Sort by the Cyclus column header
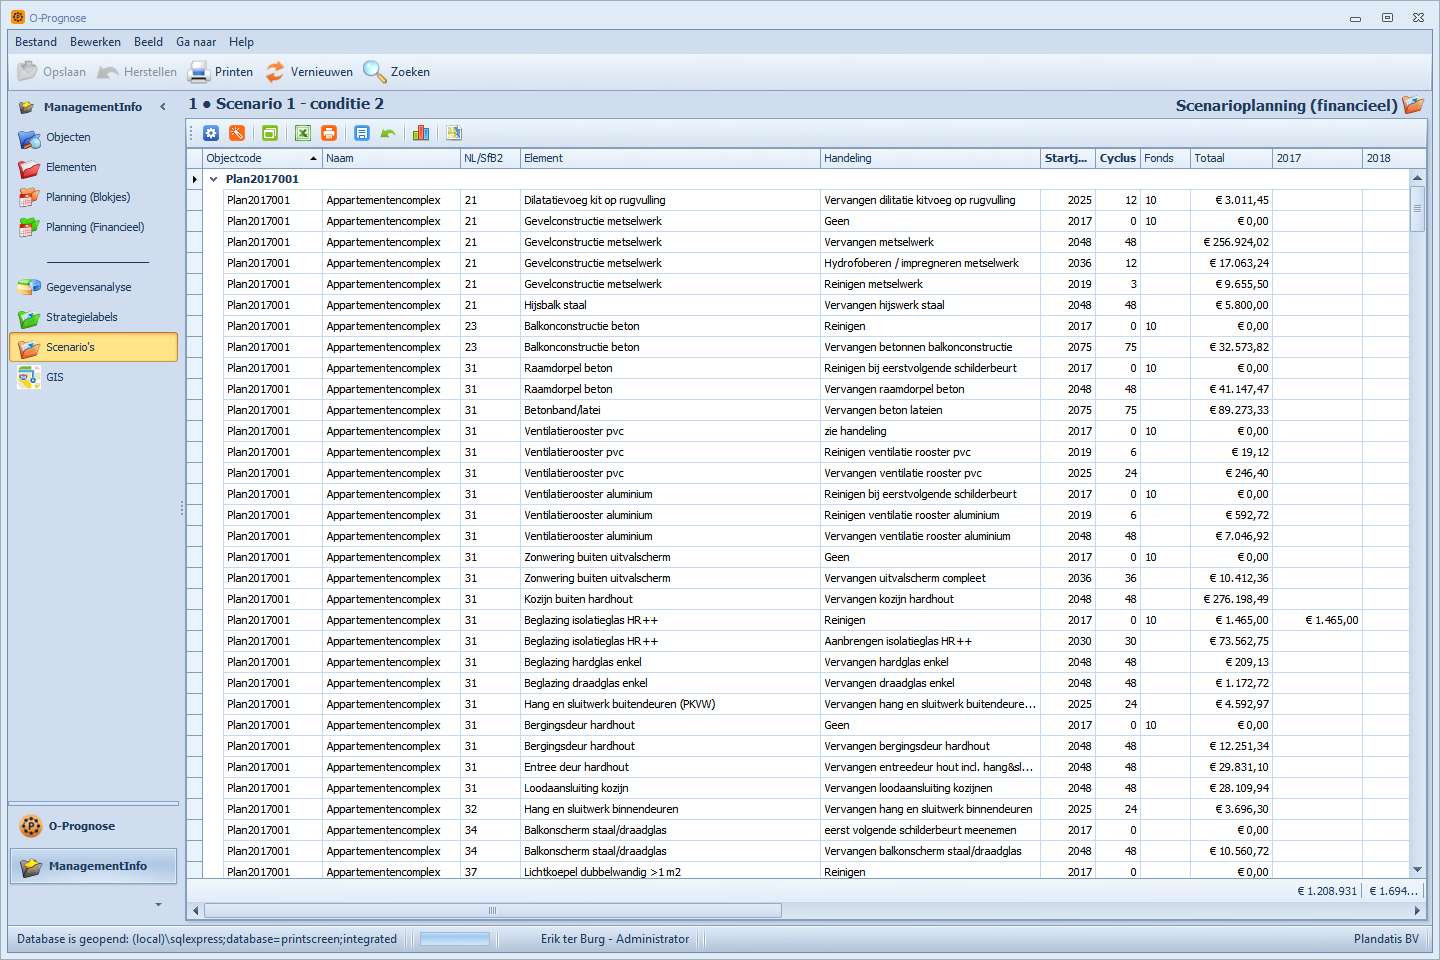This screenshot has width=1440, height=960. [1118, 158]
